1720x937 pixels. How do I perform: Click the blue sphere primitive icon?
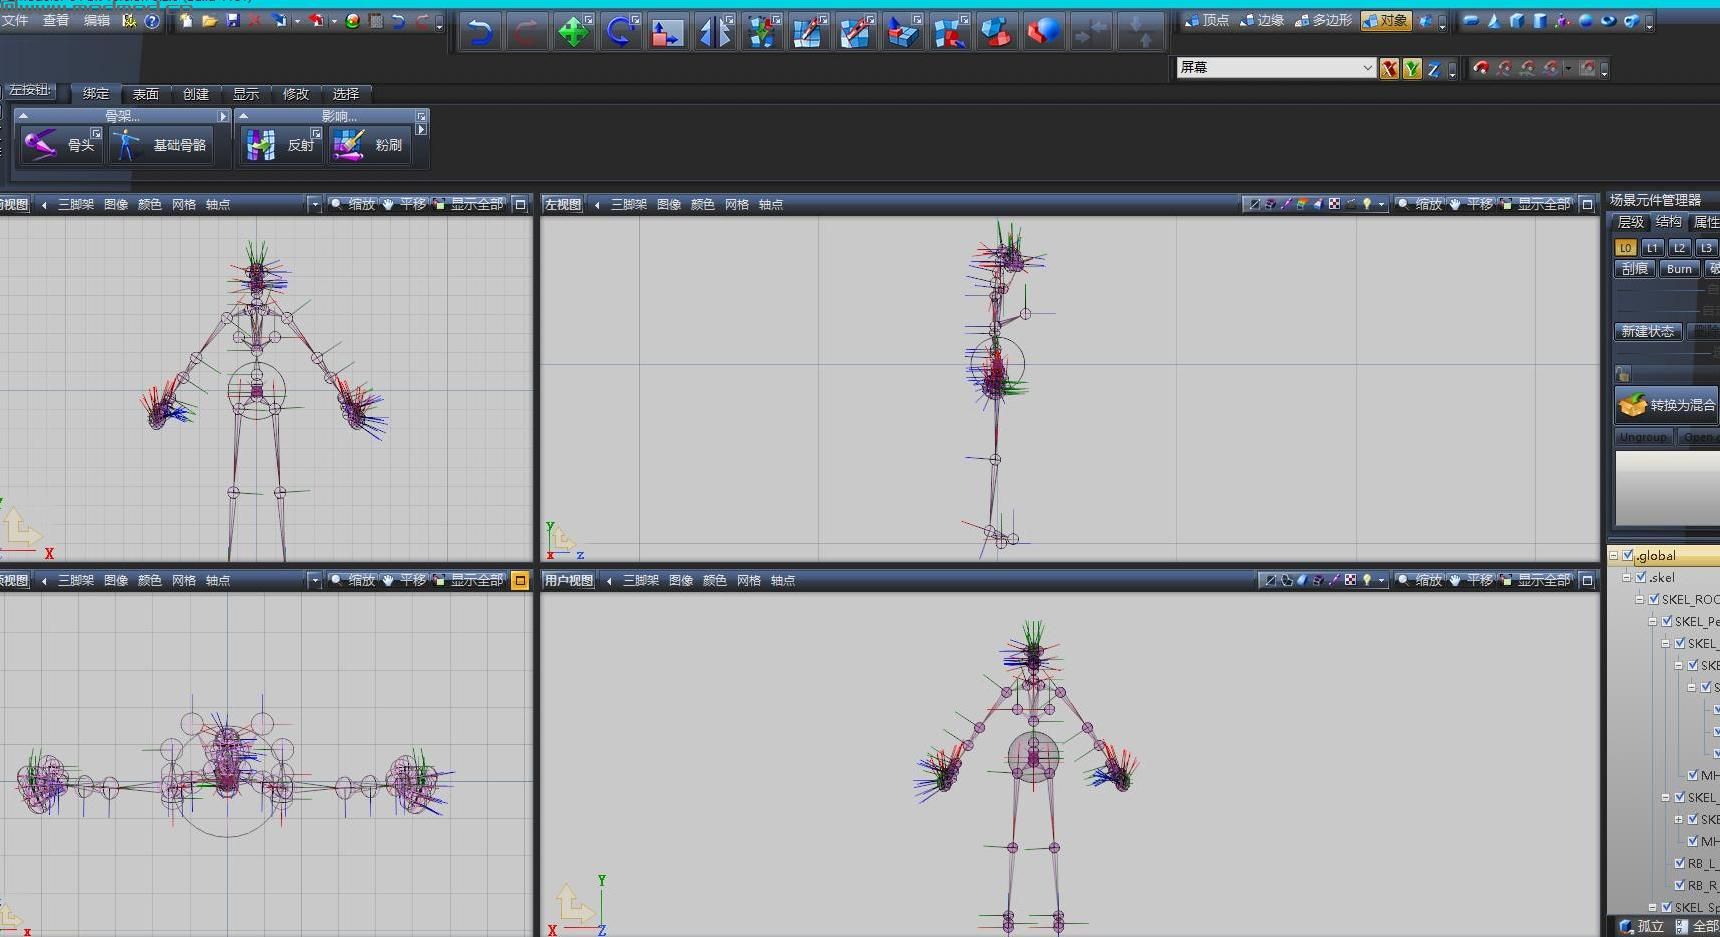pos(1585,20)
